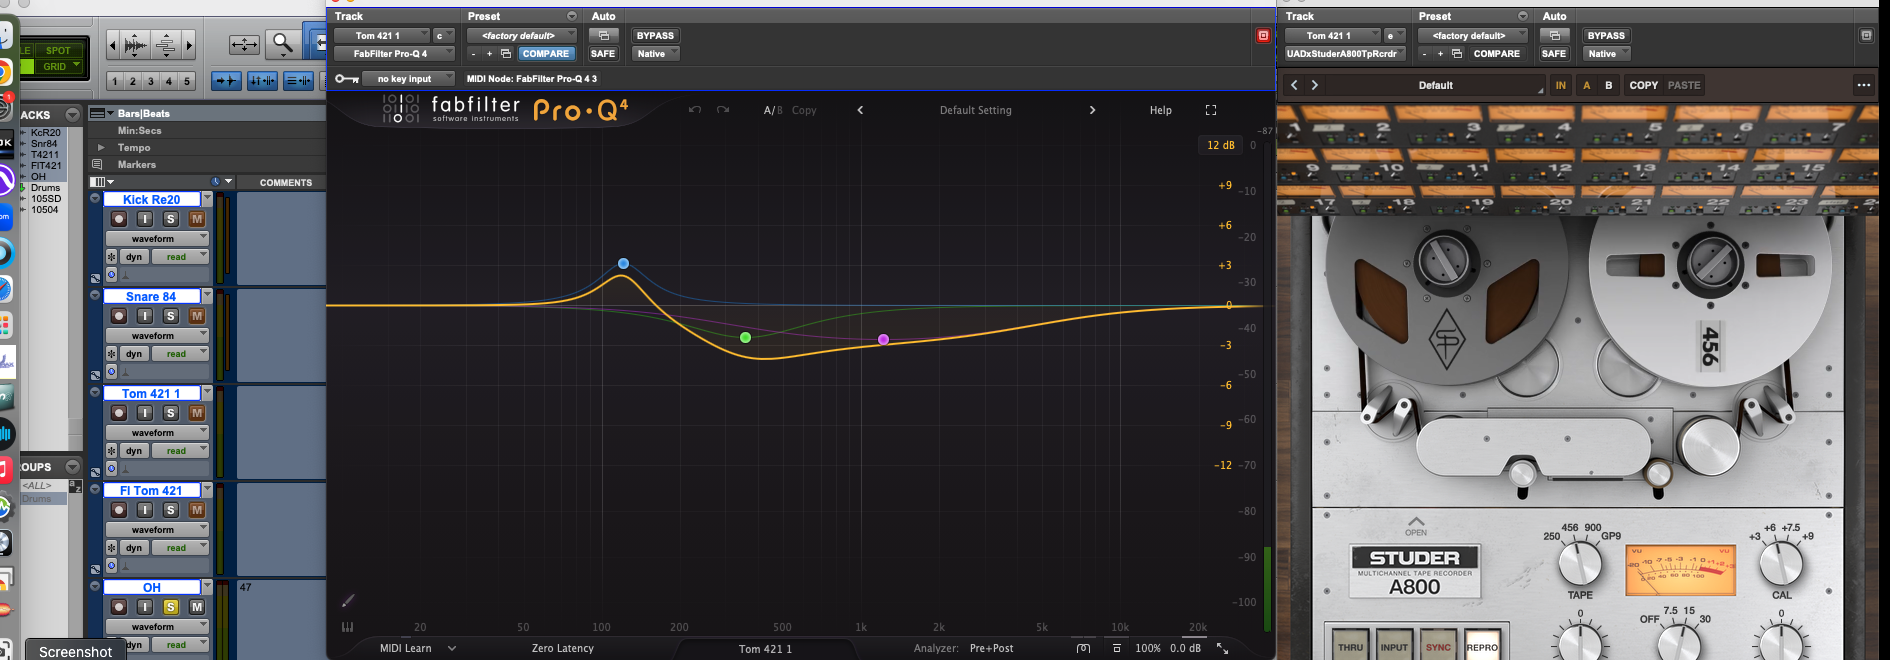Toggle BYPASS on FabFilter Pro-Q 4

[655, 35]
